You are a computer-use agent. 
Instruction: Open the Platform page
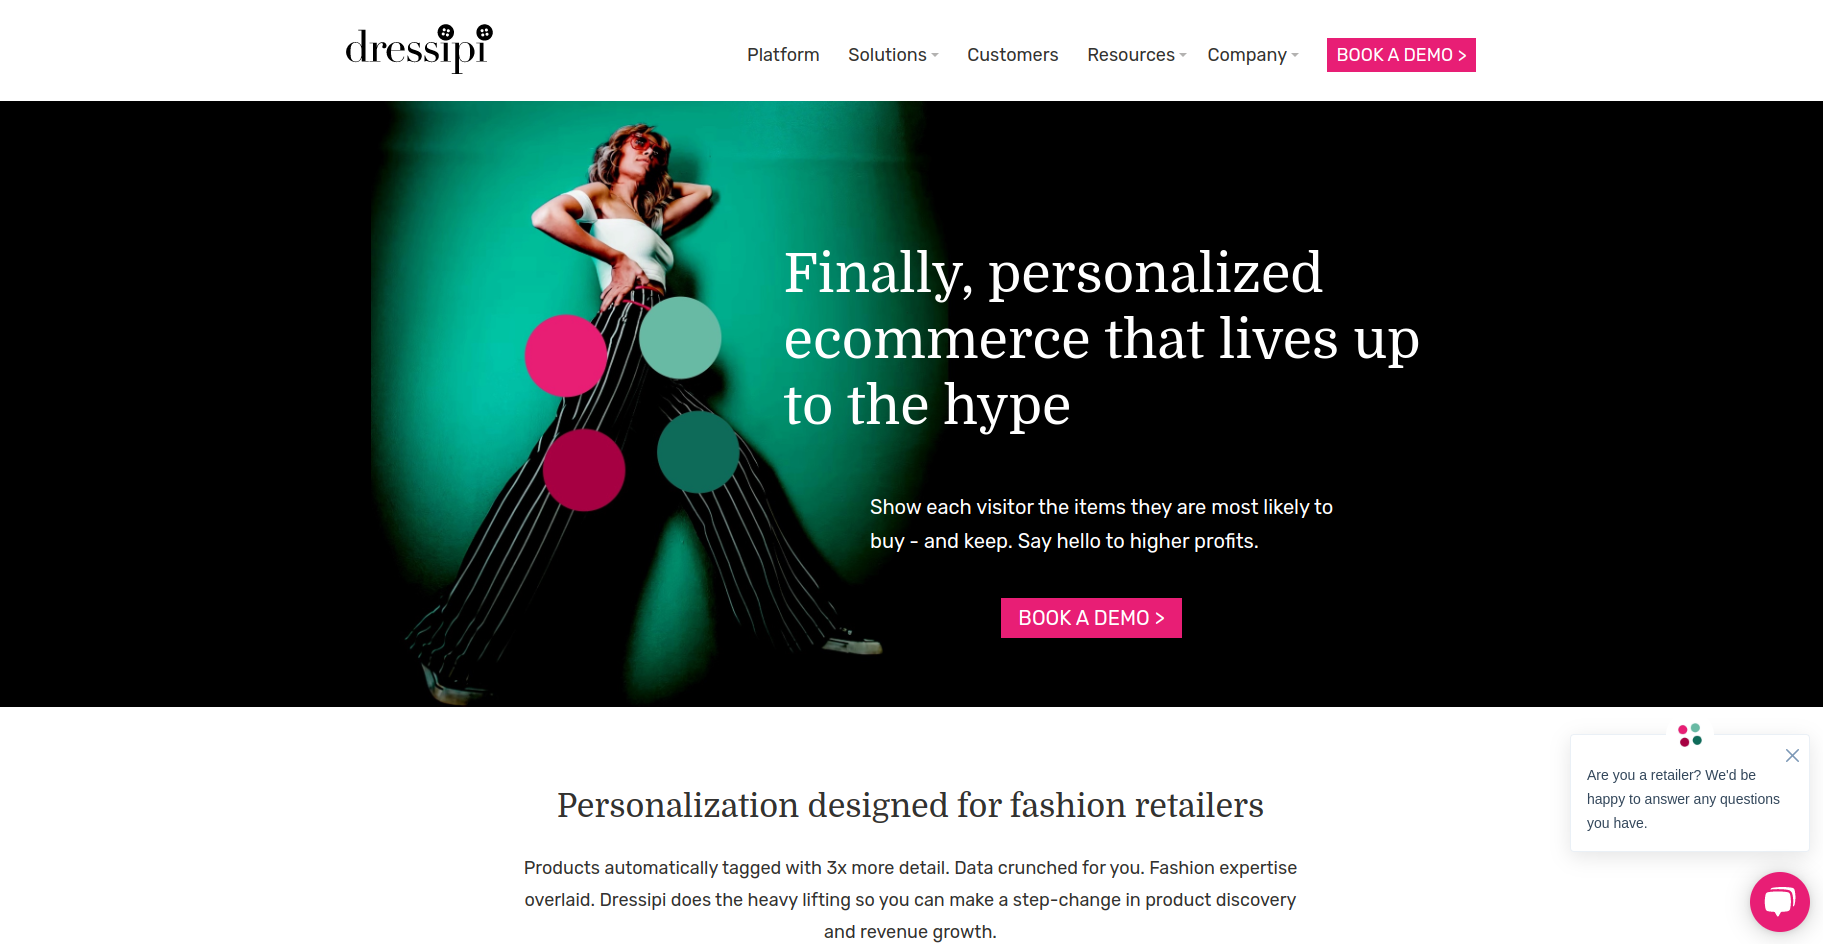point(783,55)
